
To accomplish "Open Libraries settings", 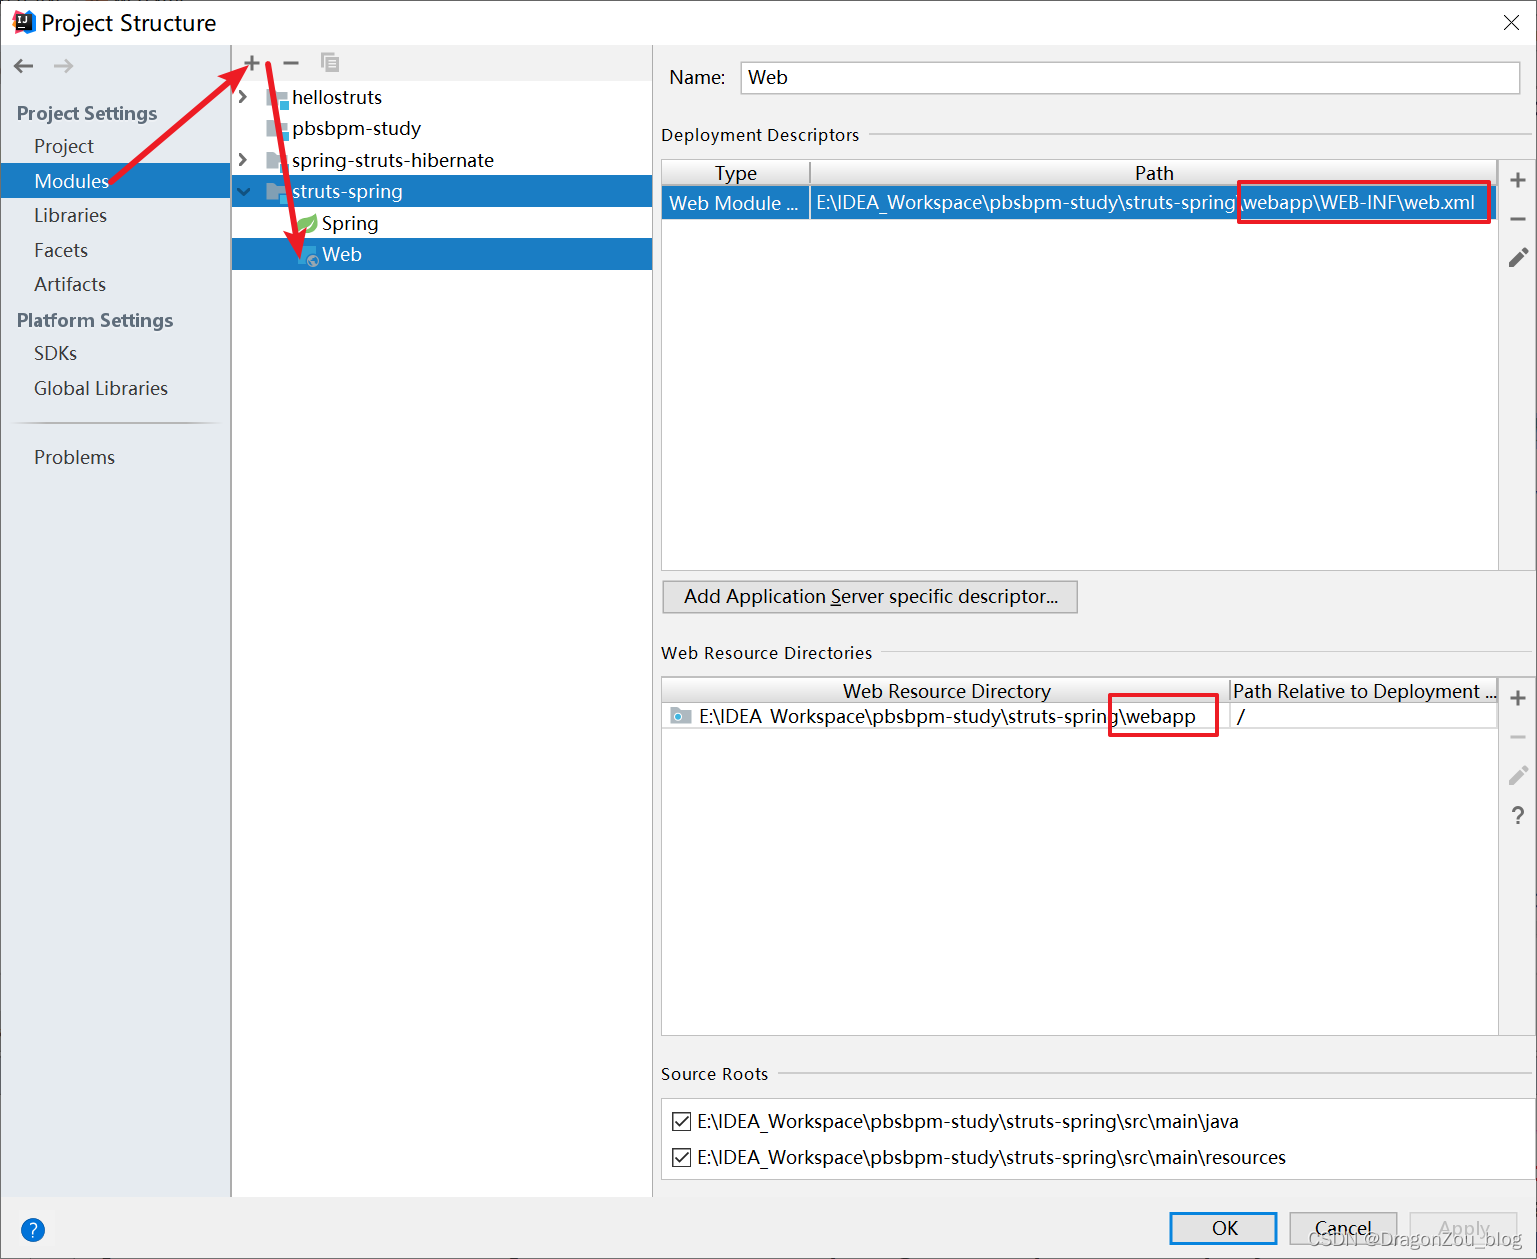I will click(x=70, y=215).
